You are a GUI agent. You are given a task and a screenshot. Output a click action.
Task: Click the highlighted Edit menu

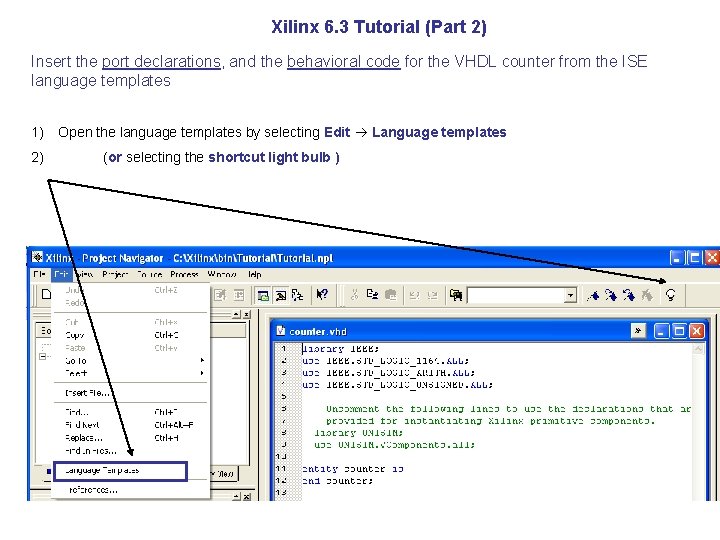[61, 274]
